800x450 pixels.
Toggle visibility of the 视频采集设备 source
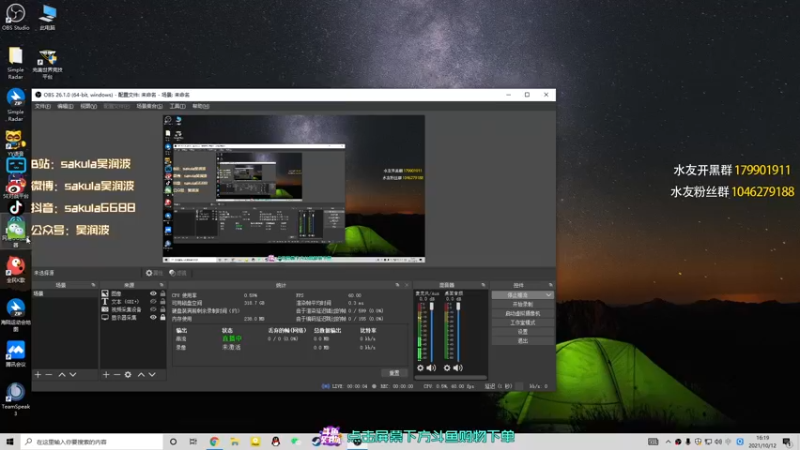(x=153, y=309)
